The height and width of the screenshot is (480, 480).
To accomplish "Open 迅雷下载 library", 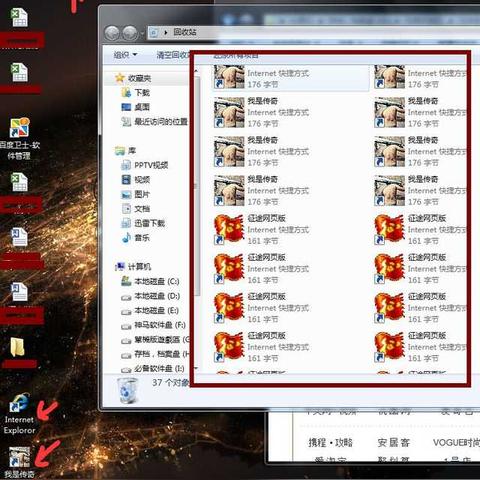I will coord(149,223).
